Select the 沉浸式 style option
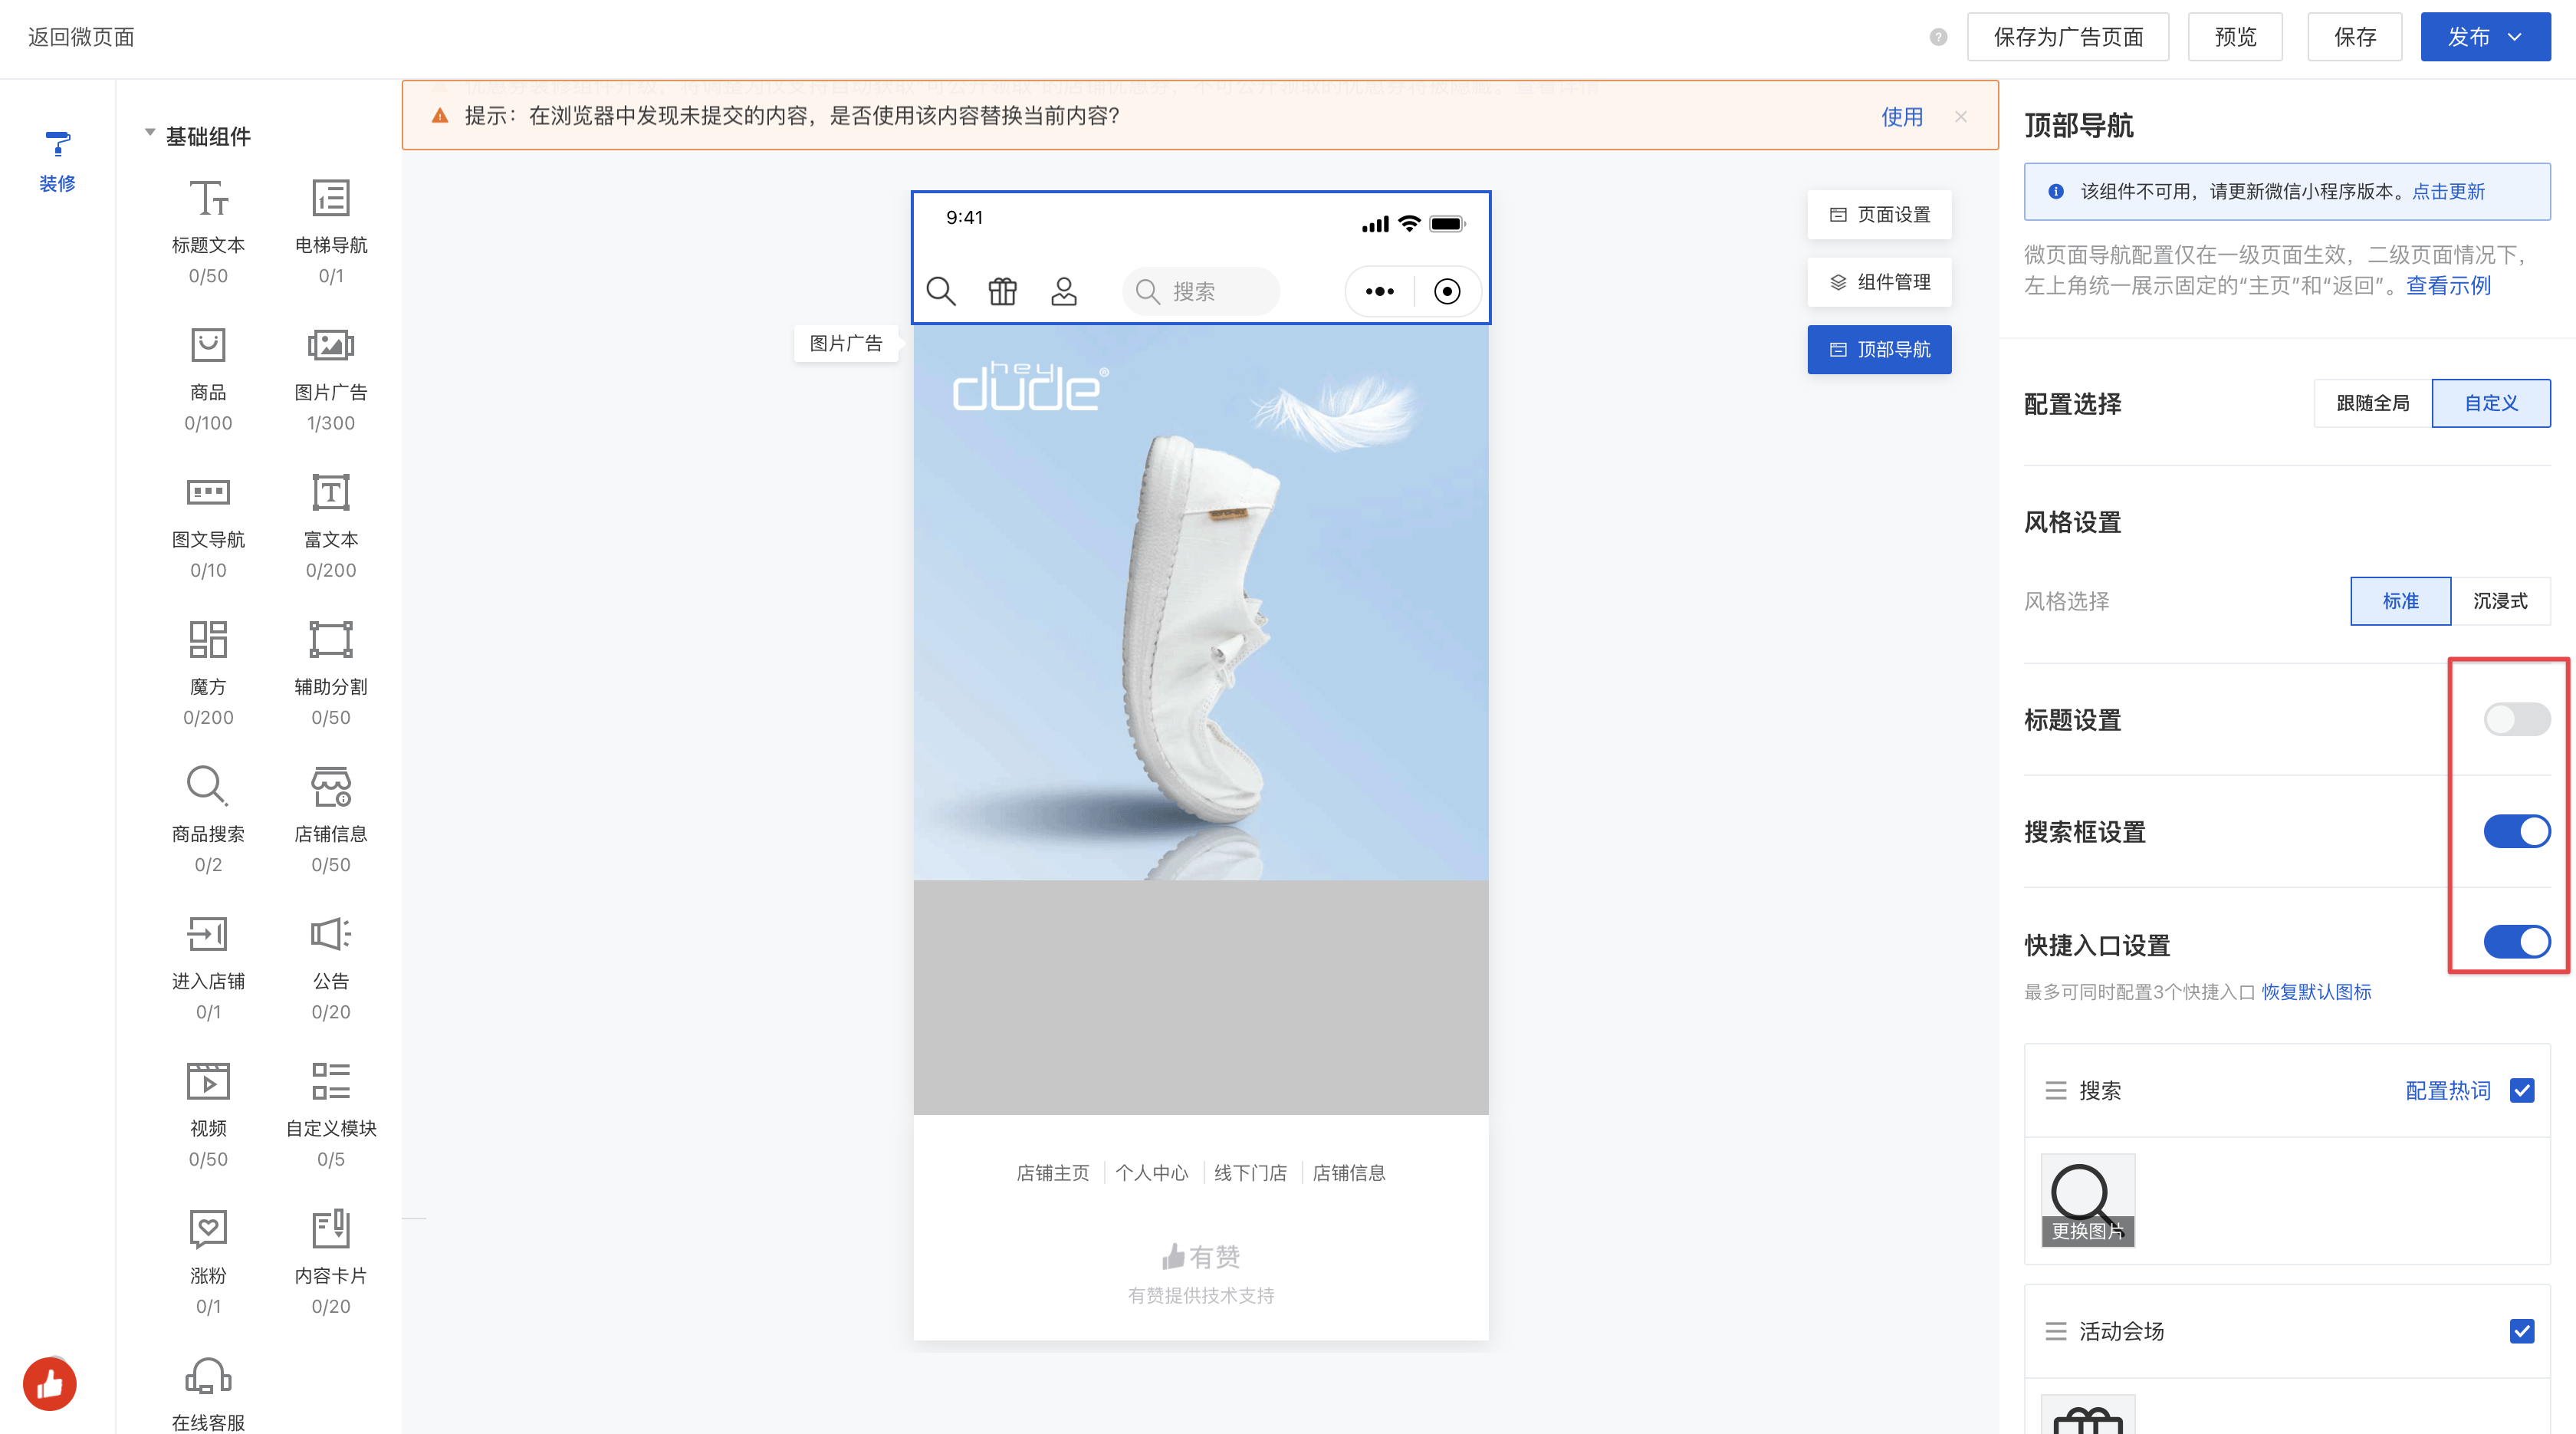The width and height of the screenshot is (2576, 1434). 2499,601
